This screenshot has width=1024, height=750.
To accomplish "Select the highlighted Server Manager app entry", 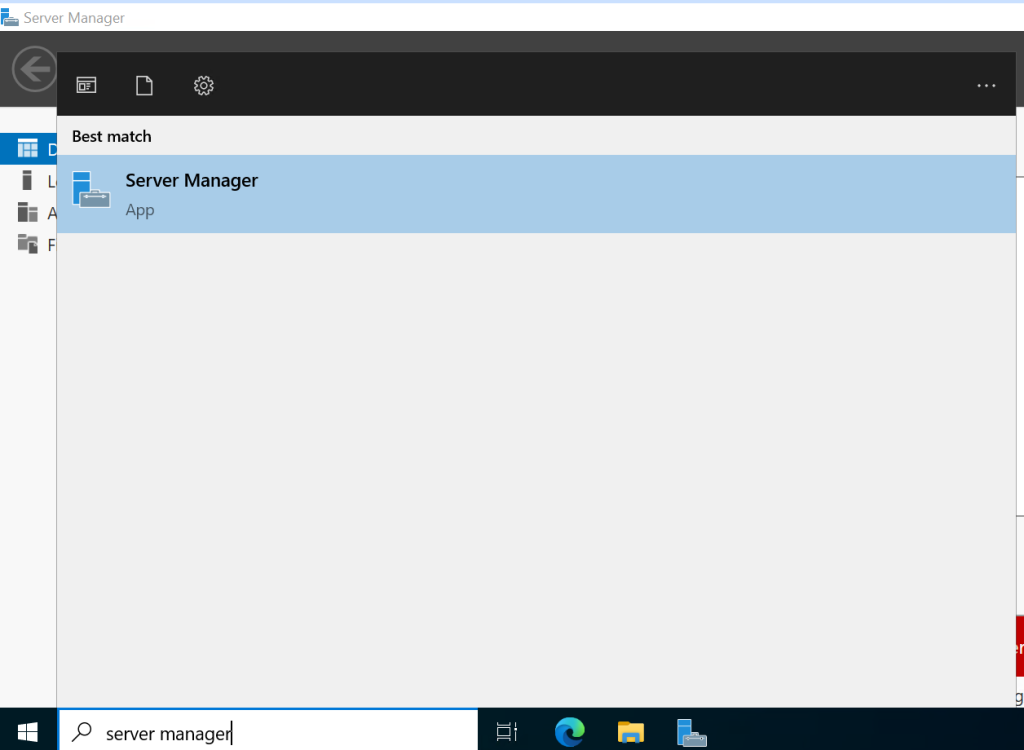I will point(400,193).
